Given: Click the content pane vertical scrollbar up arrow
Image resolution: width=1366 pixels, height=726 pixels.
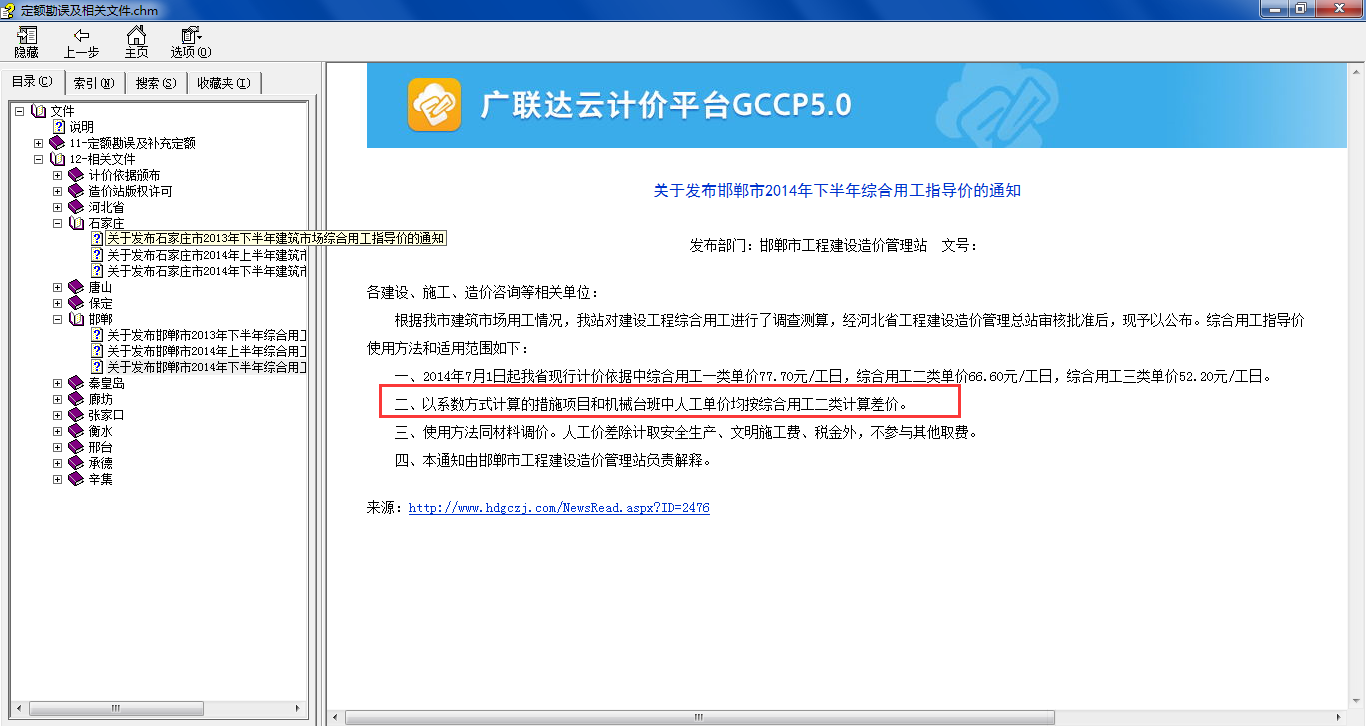Looking at the screenshot, I should [x=1356, y=72].
